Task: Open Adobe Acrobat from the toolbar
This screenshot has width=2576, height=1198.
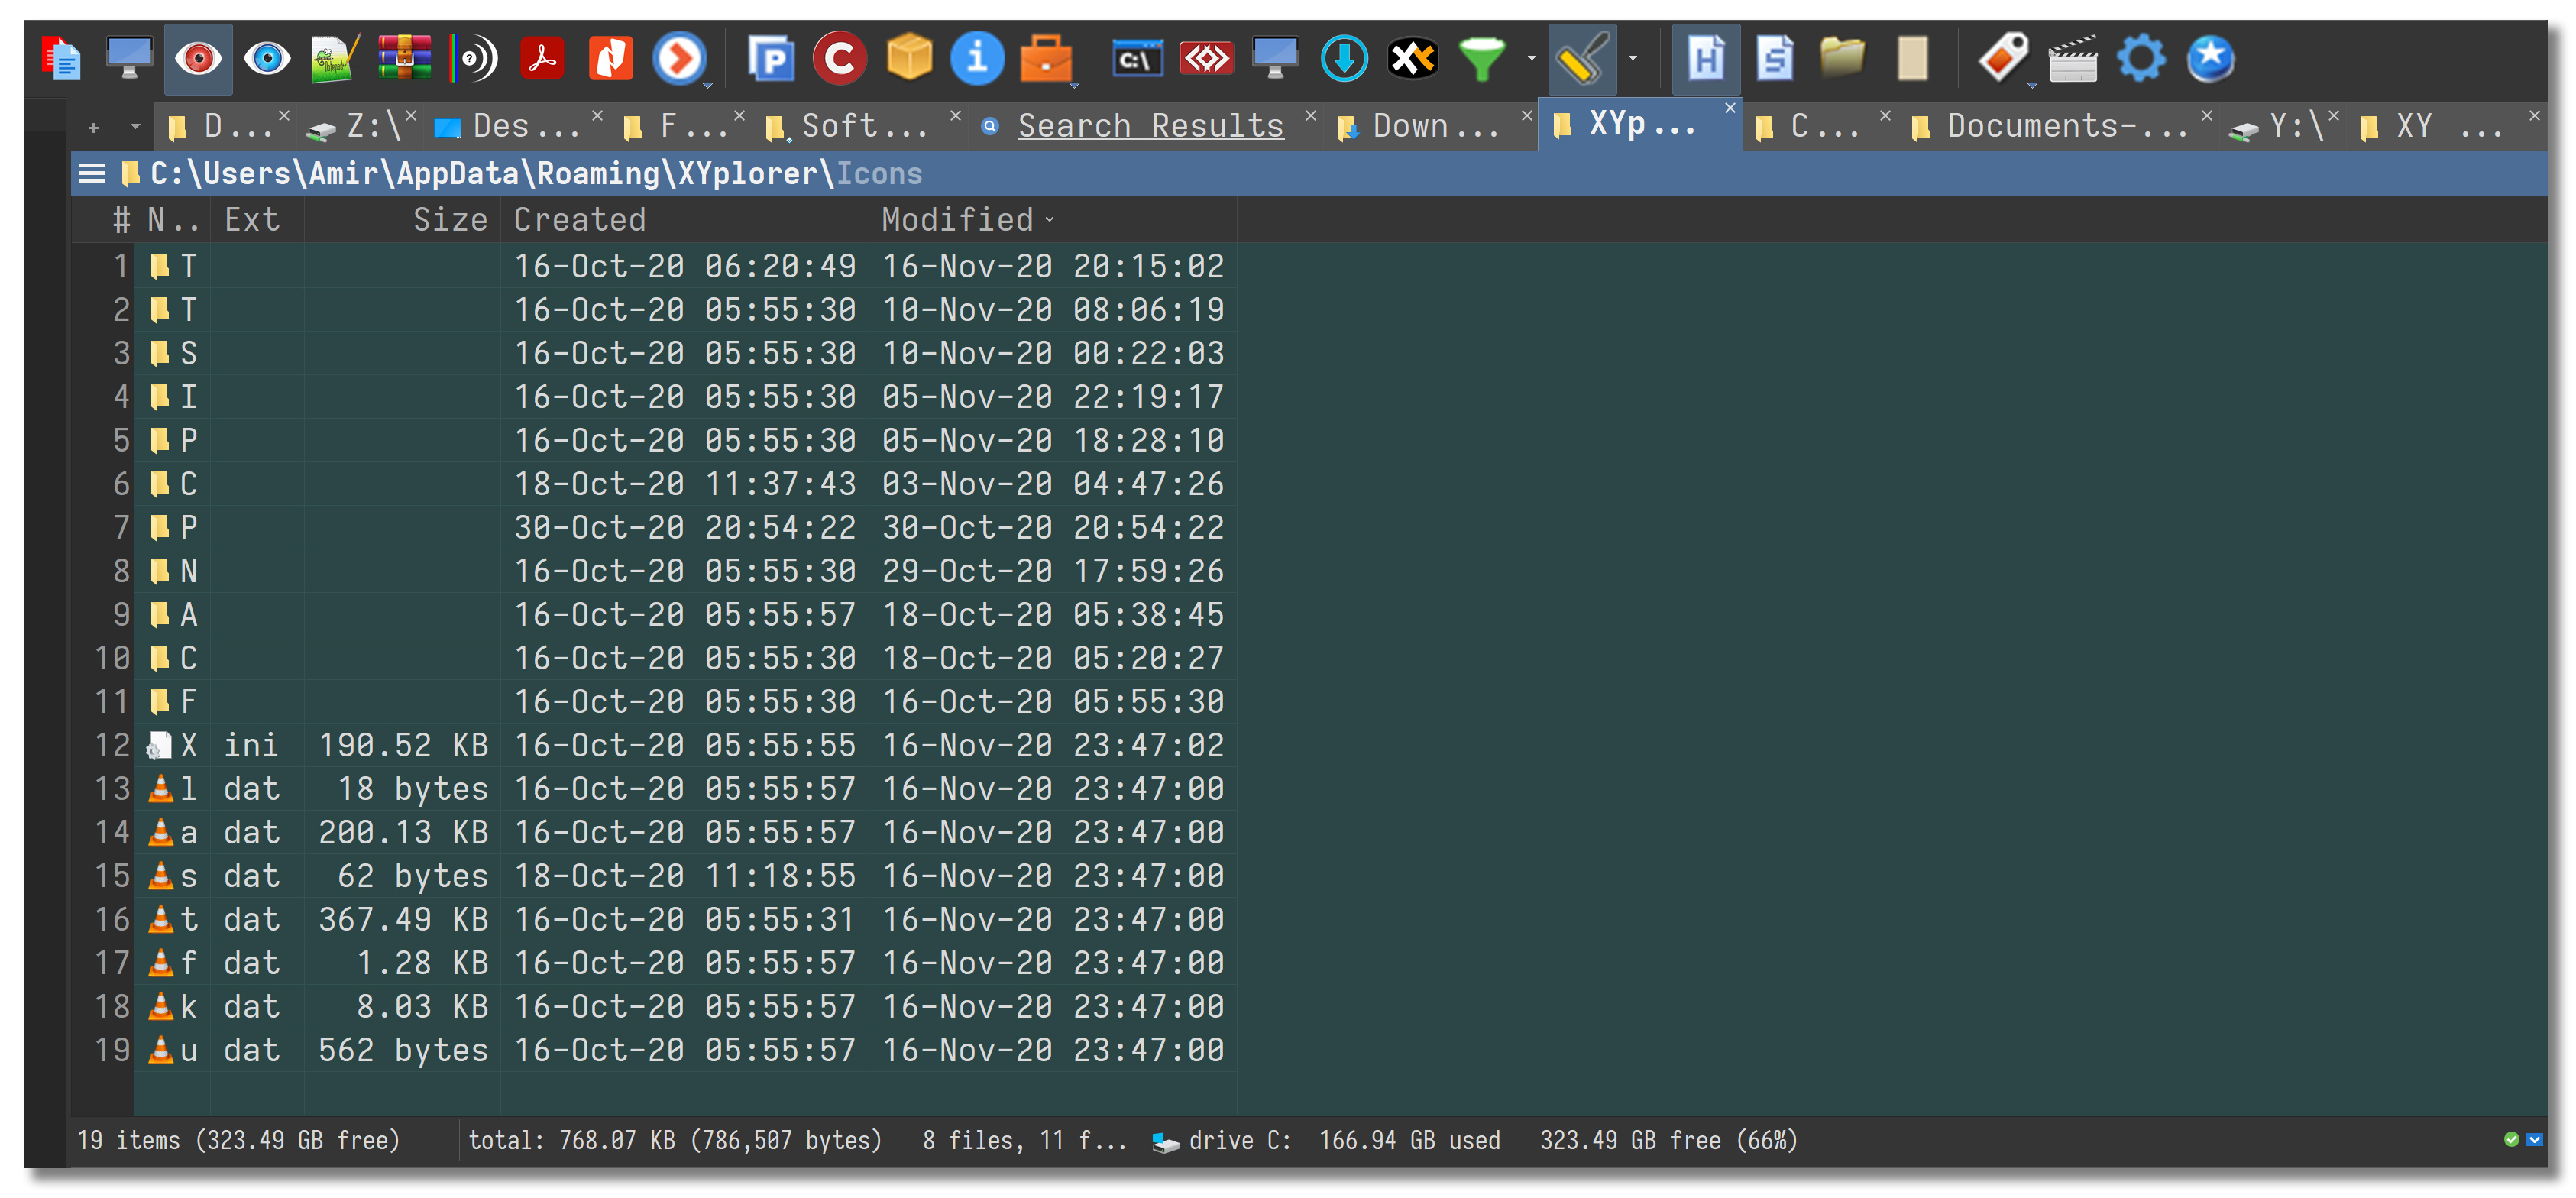Action: (540, 58)
